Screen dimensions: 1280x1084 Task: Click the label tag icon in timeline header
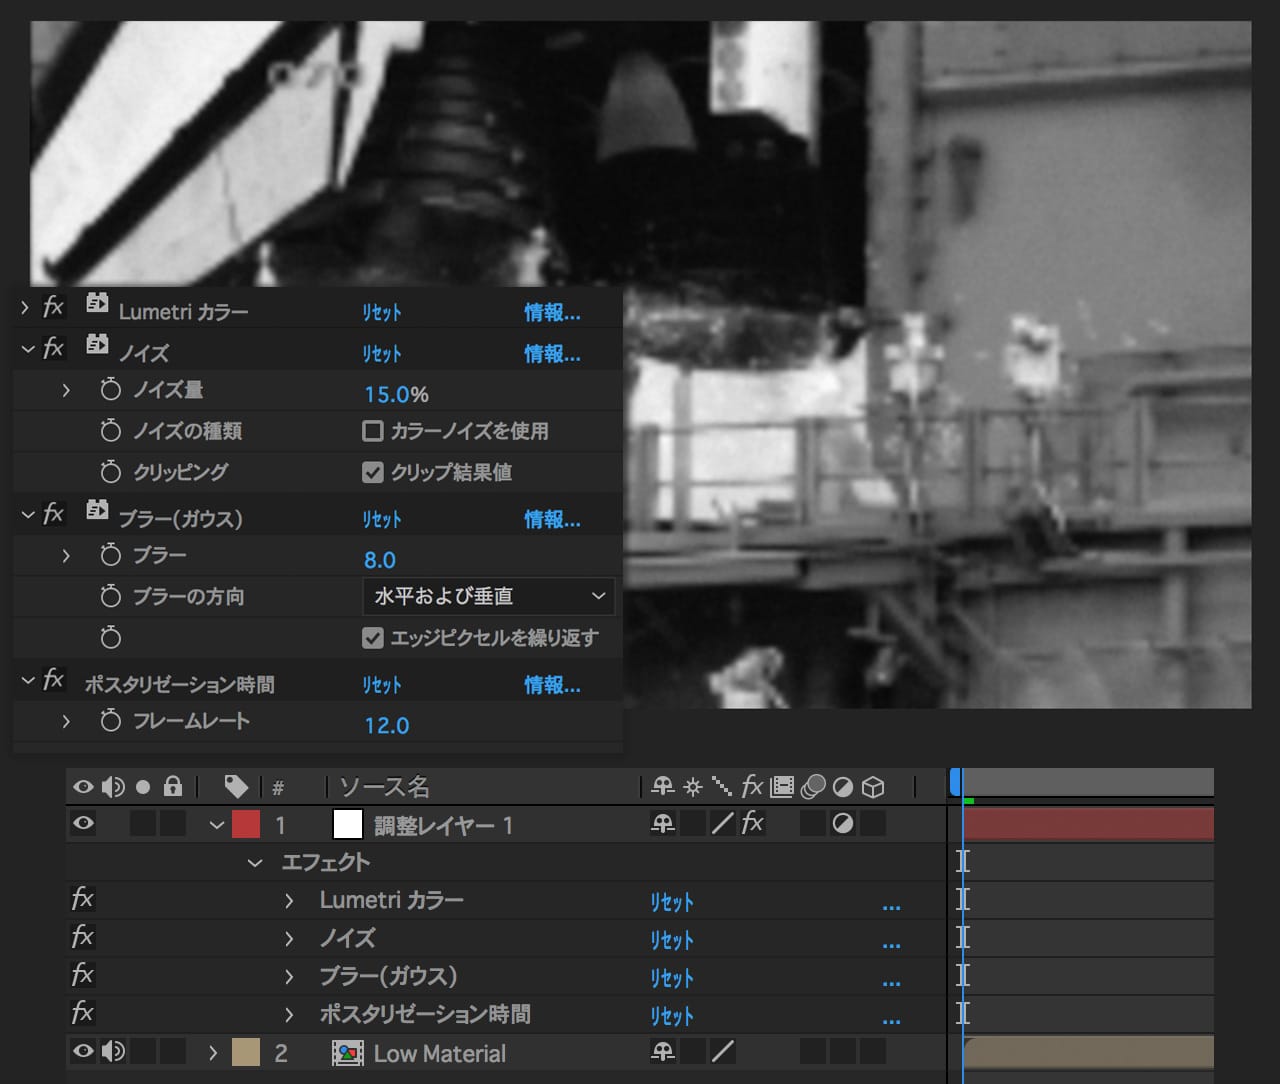click(x=236, y=787)
